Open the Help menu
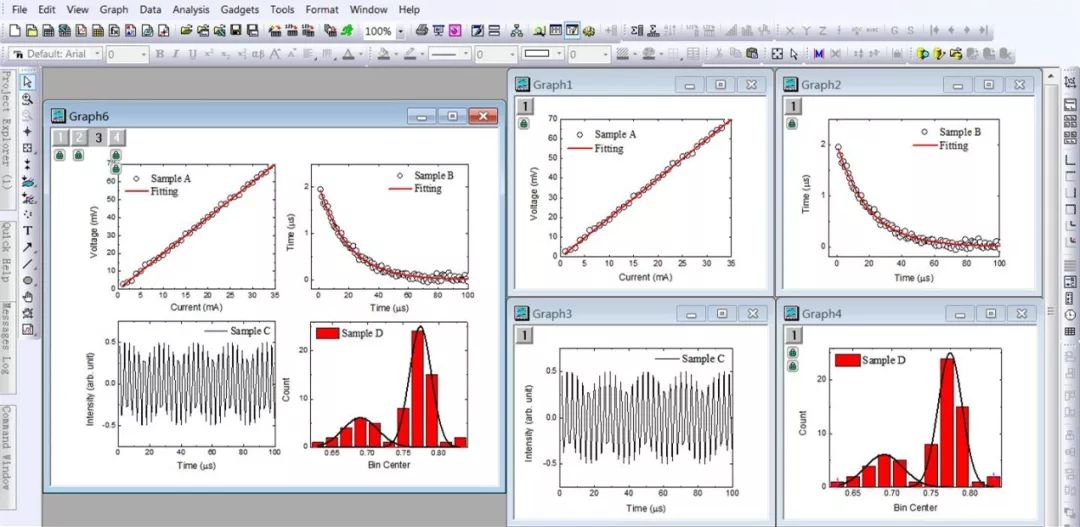1080x527 pixels. click(409, 10)
